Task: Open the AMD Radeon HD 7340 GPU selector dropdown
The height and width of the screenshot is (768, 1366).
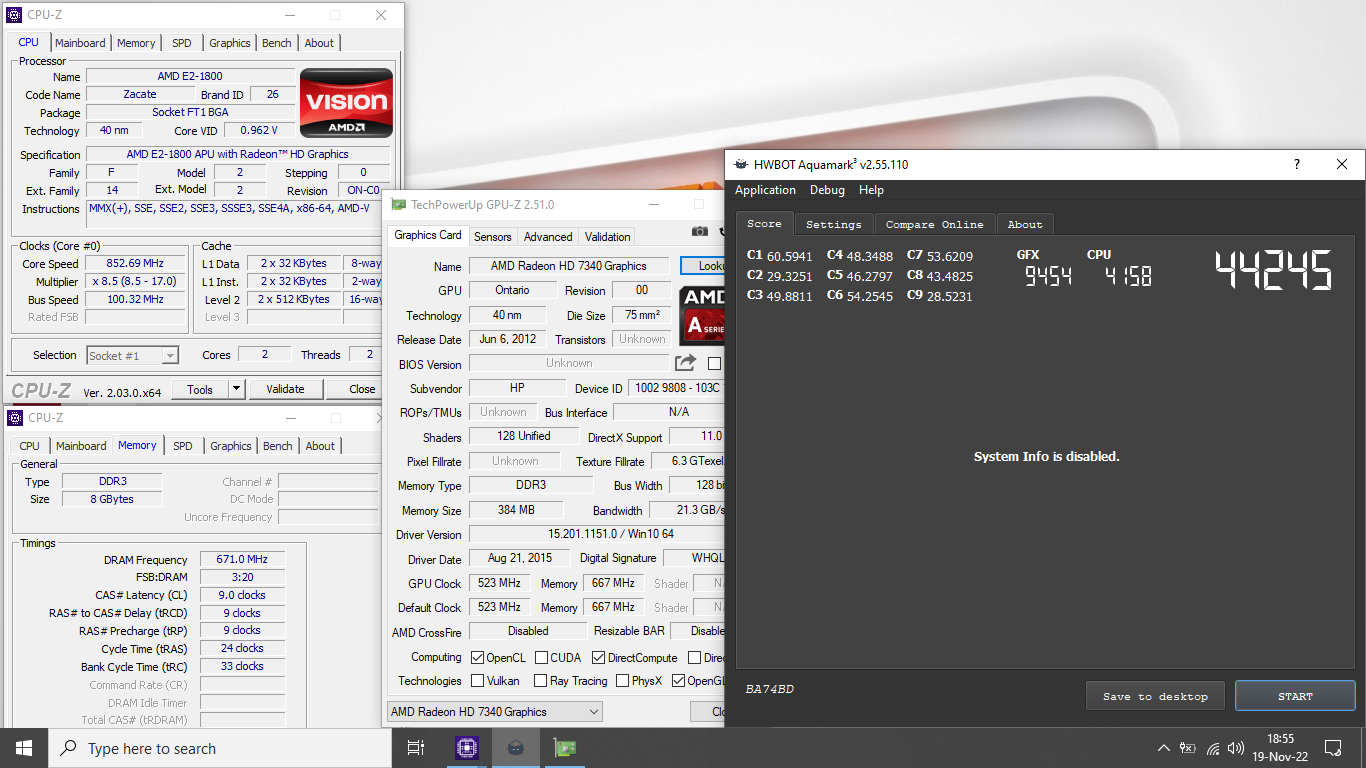Action: pos(495,712)
